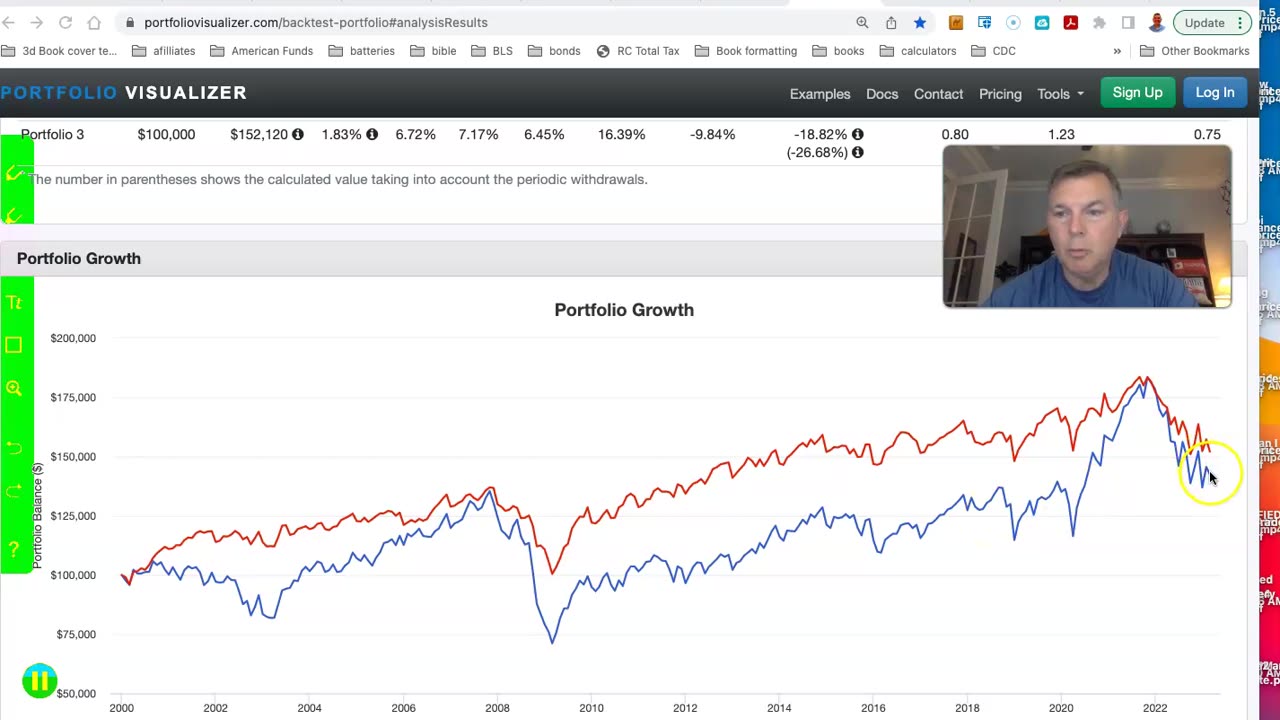The image size is (1280, 720).
Task: Open the calculators bookmarks folder
Action: (918, 51)
